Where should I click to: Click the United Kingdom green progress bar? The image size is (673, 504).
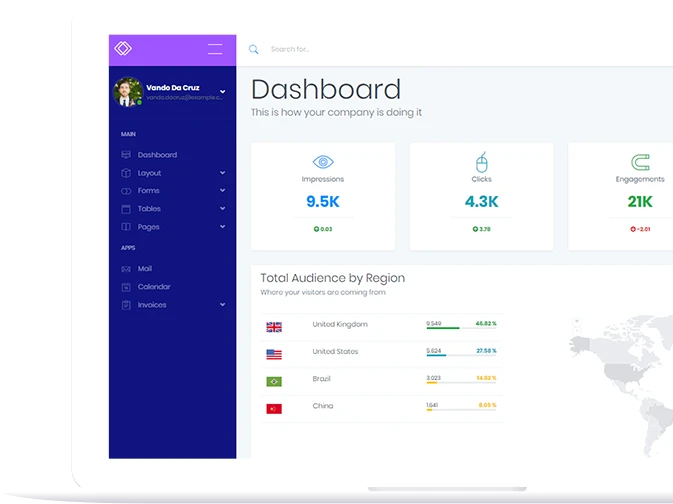pos(443,328)
